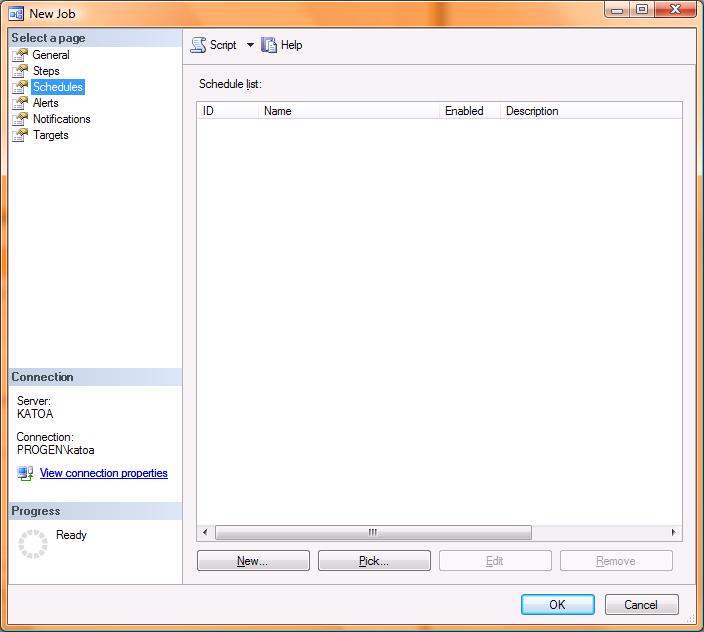Click the Schedules page icon

pyautogui.click(x=20, y=87)
